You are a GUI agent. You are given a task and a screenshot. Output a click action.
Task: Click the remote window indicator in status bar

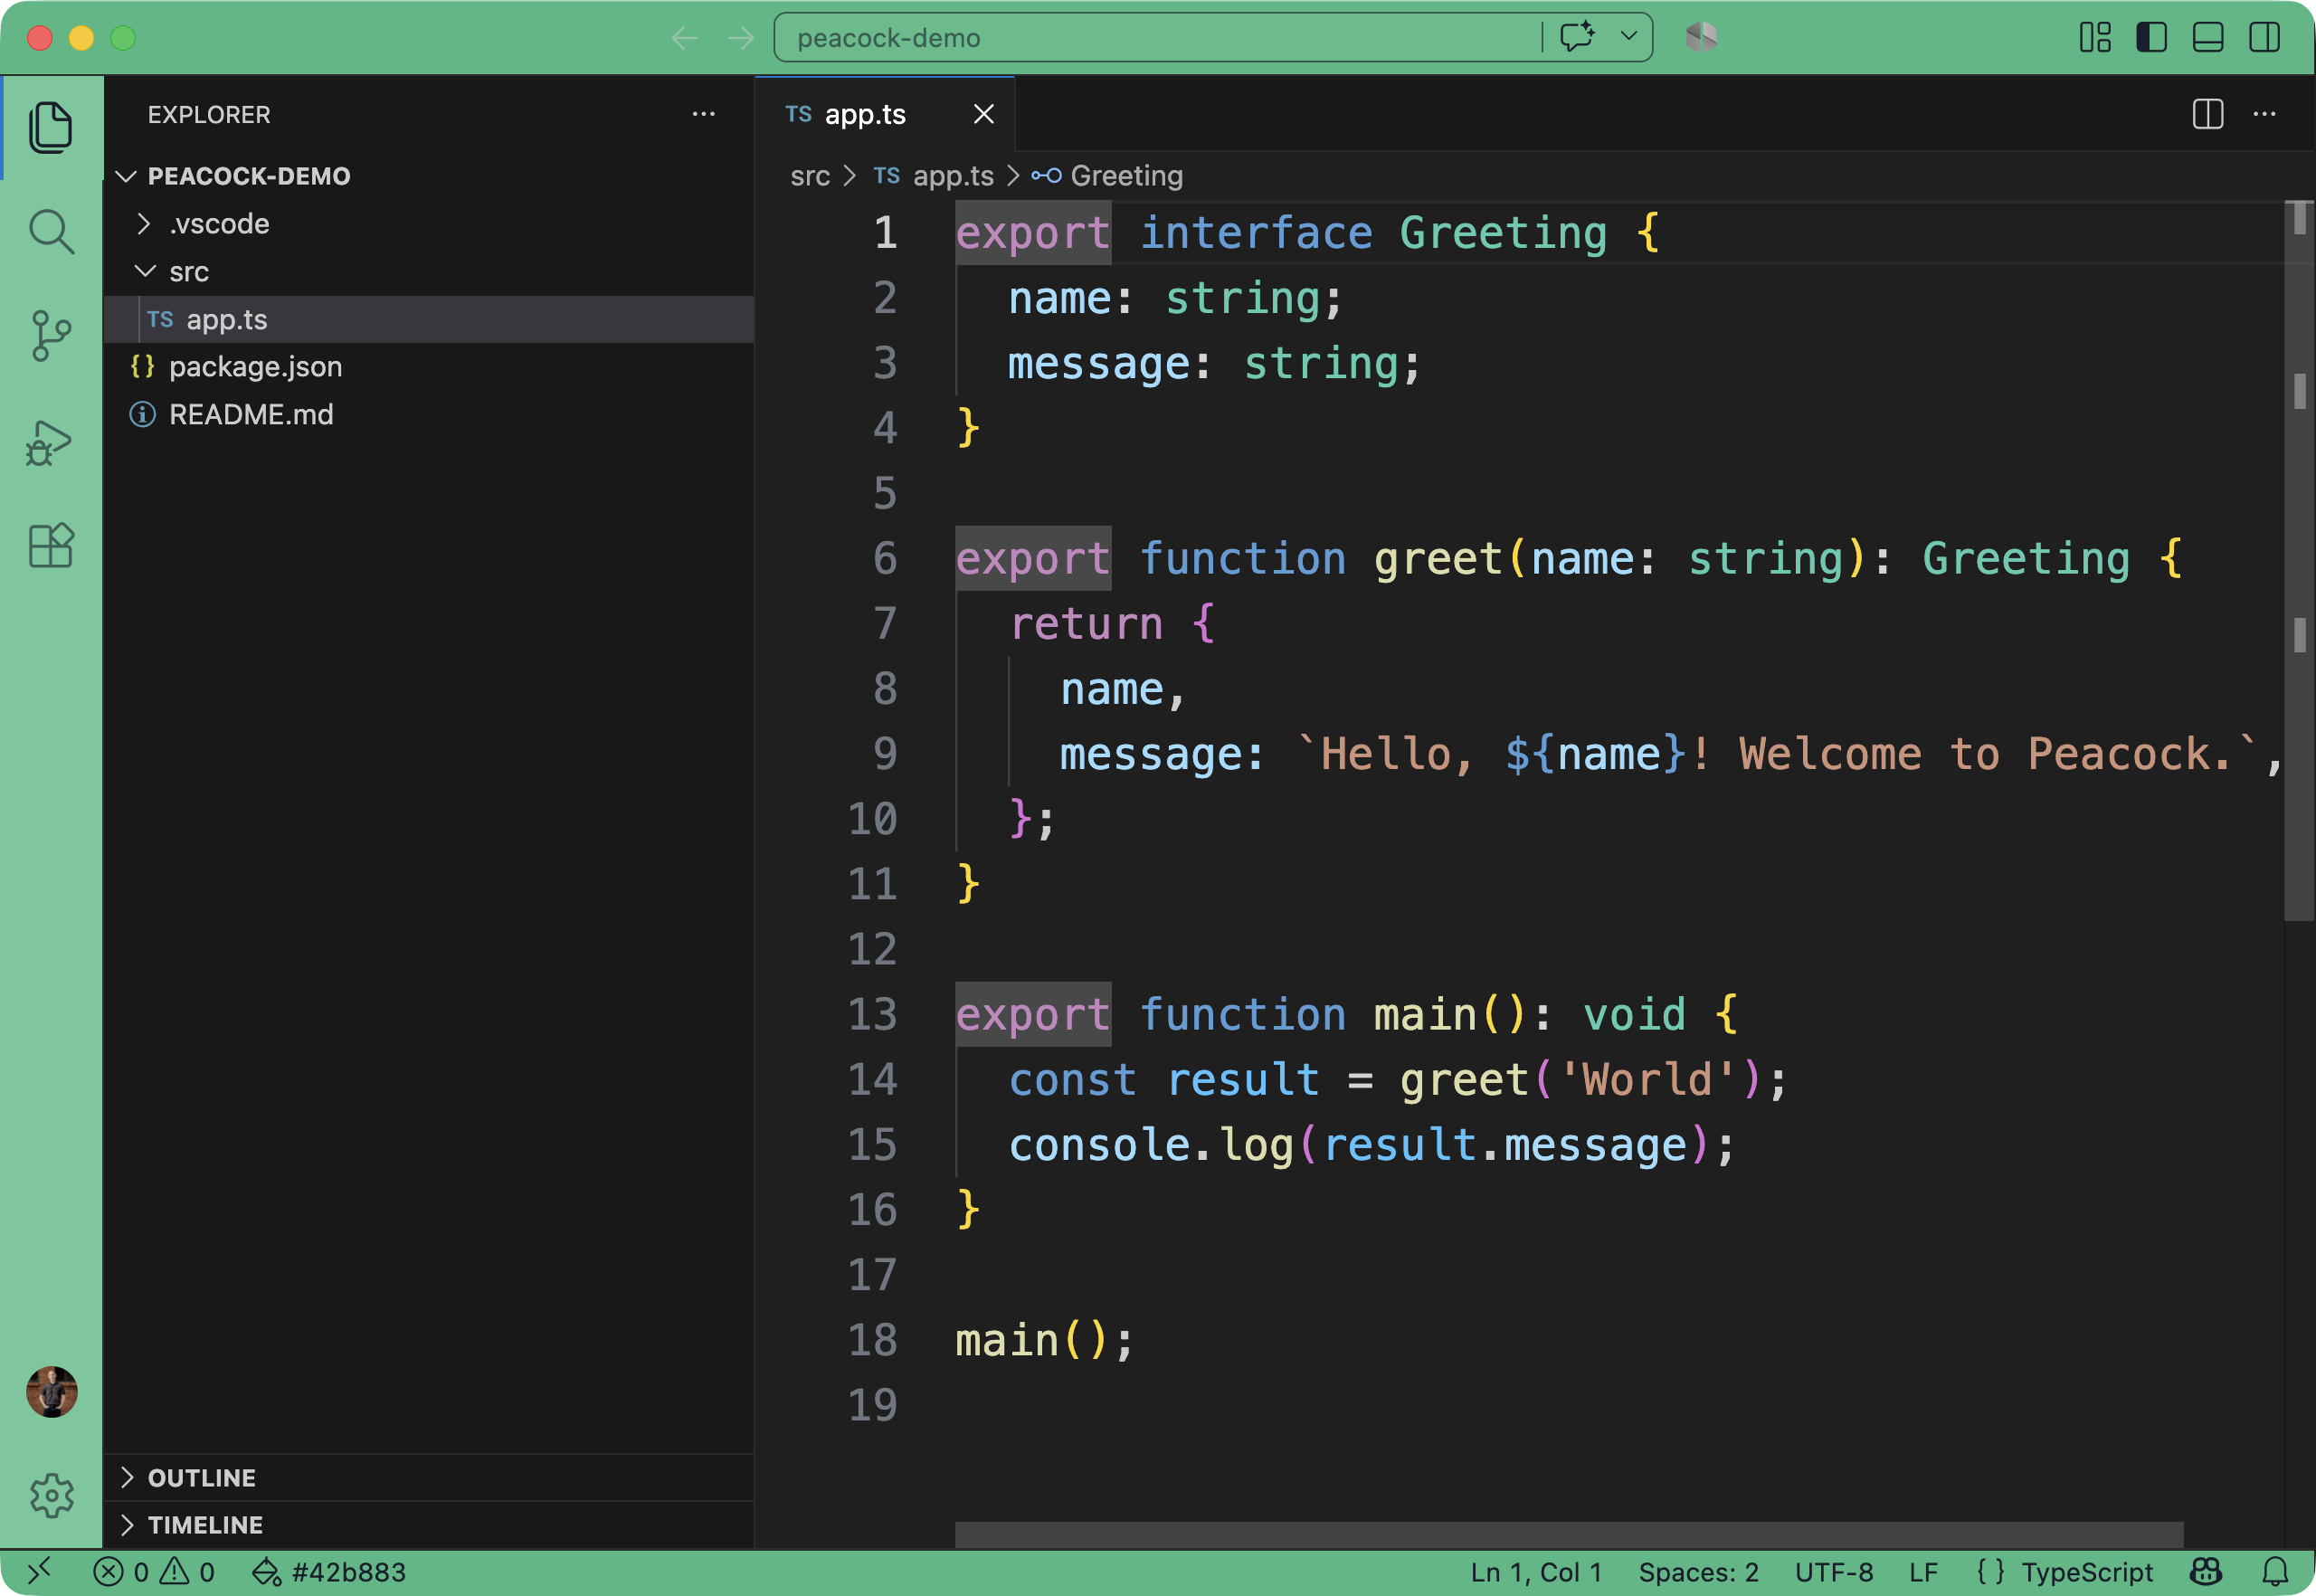[40, 1572]
